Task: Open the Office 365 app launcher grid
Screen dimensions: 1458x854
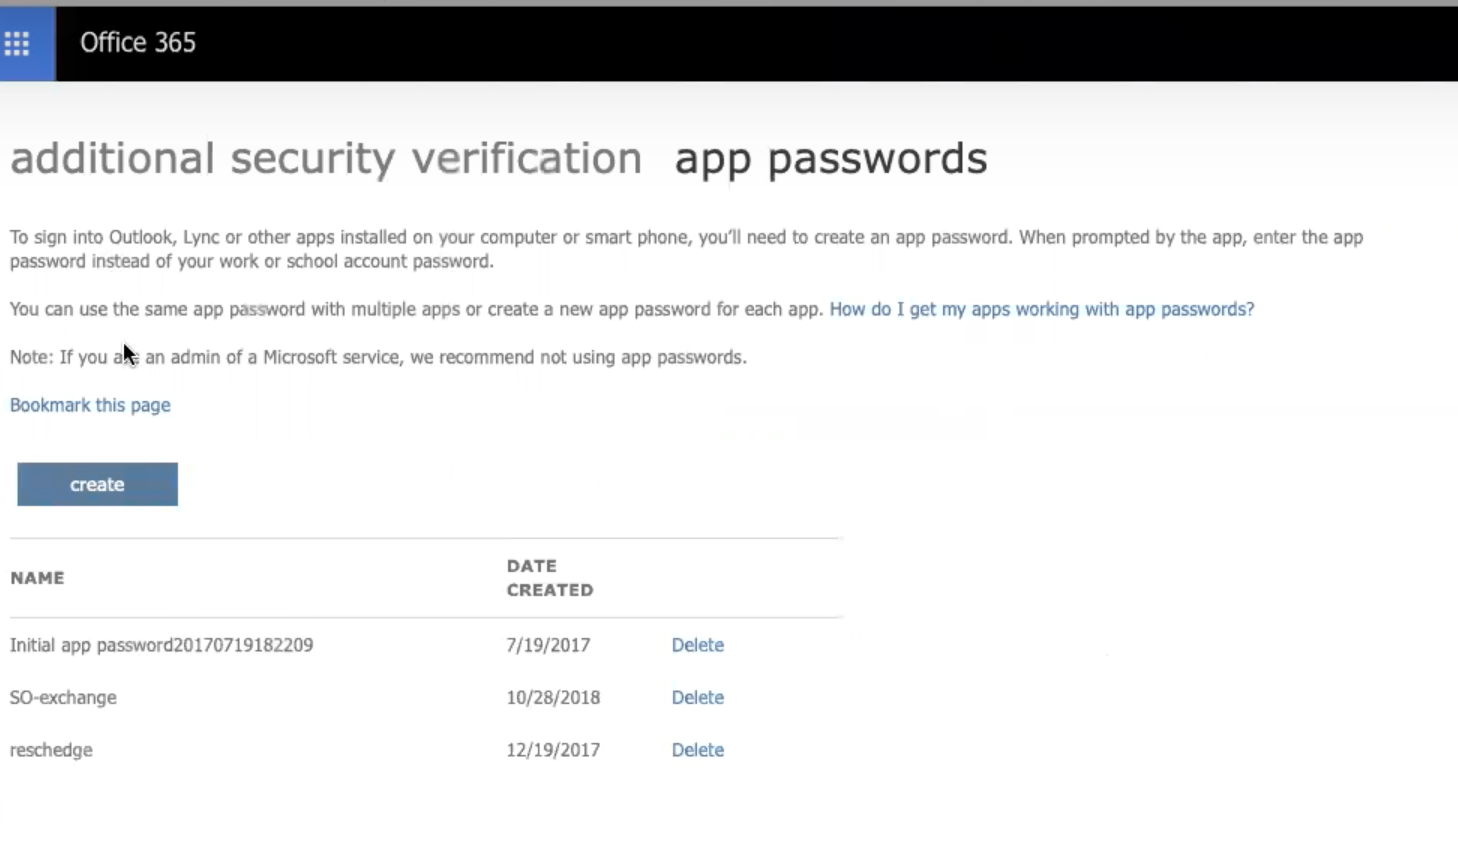Action: 17,43
